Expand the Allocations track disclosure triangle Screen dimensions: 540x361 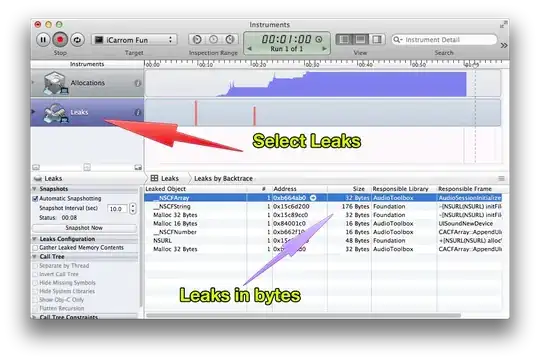[x=33, y=83]
